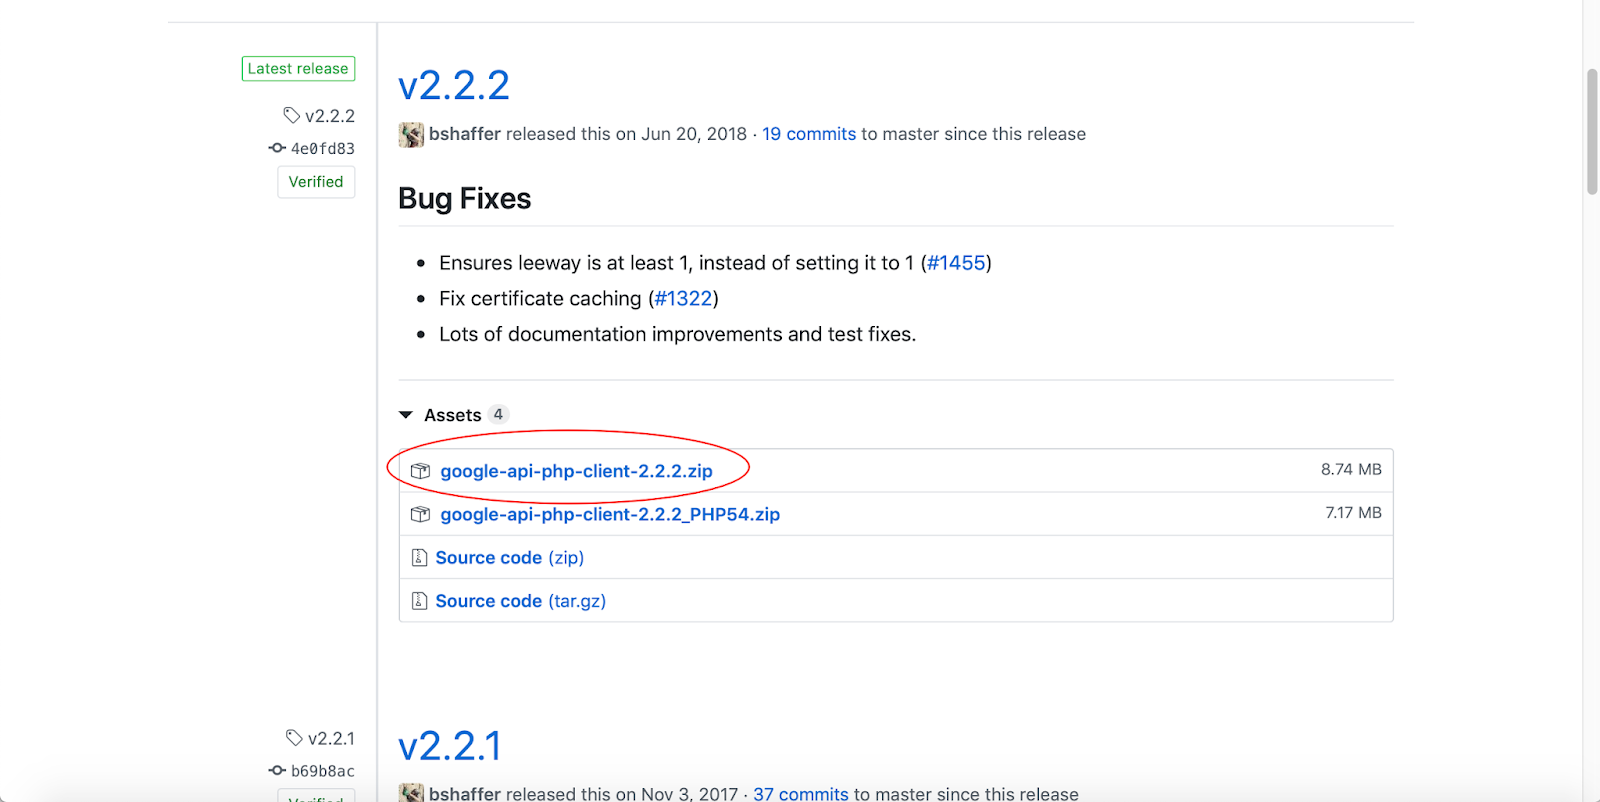
Task: Click the Assets label
Action: [x=453, y=415]
